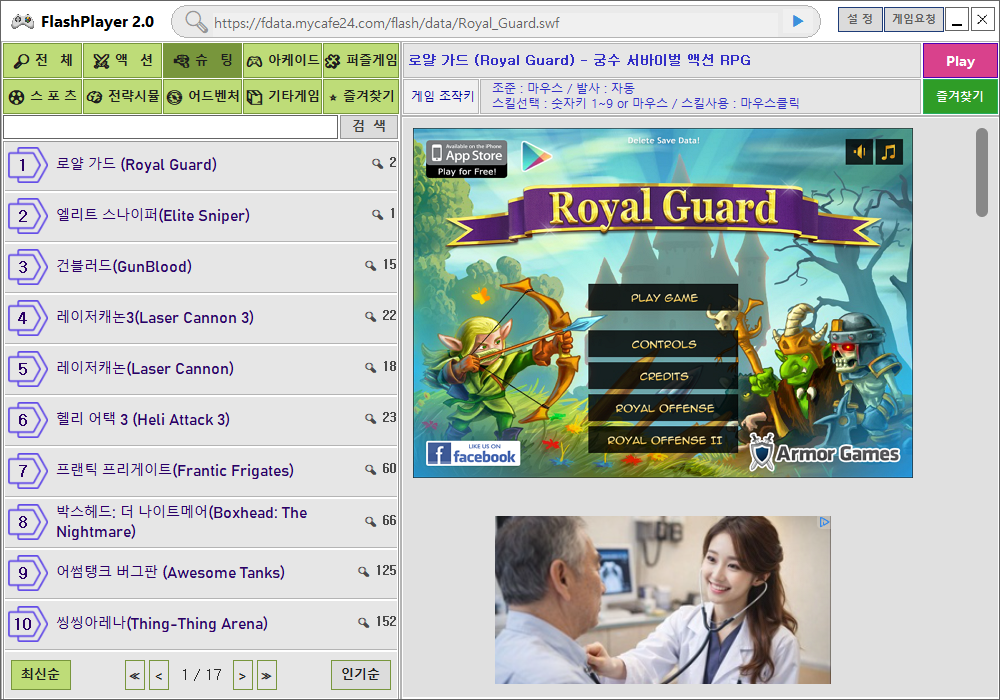Click the pink Play button
This screenshot has width=1000, height=700.
[960, 61]
